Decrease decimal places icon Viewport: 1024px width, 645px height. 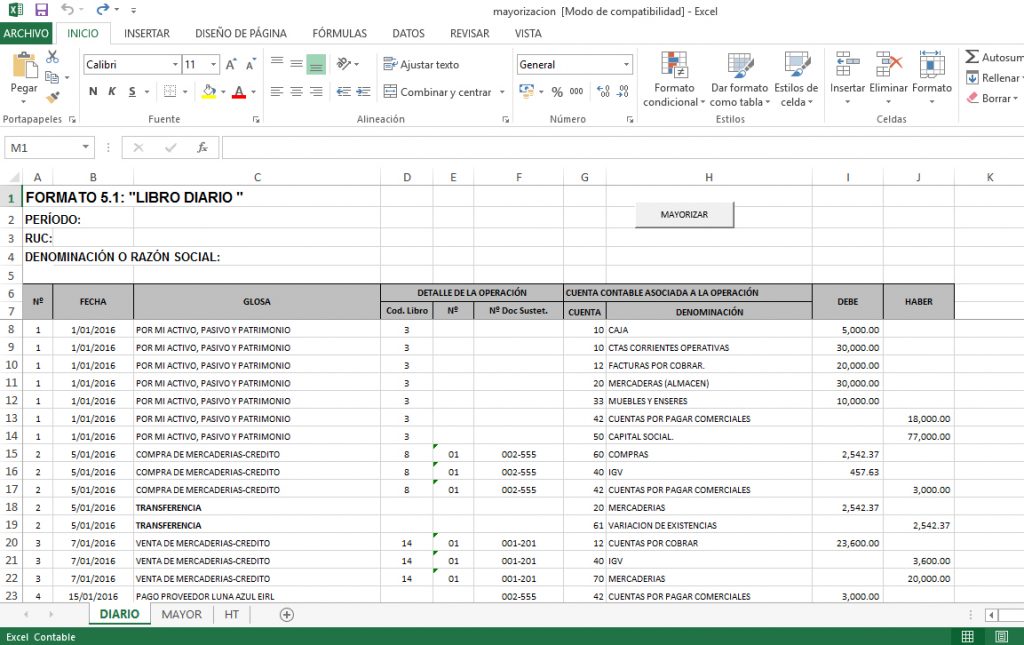624,91
